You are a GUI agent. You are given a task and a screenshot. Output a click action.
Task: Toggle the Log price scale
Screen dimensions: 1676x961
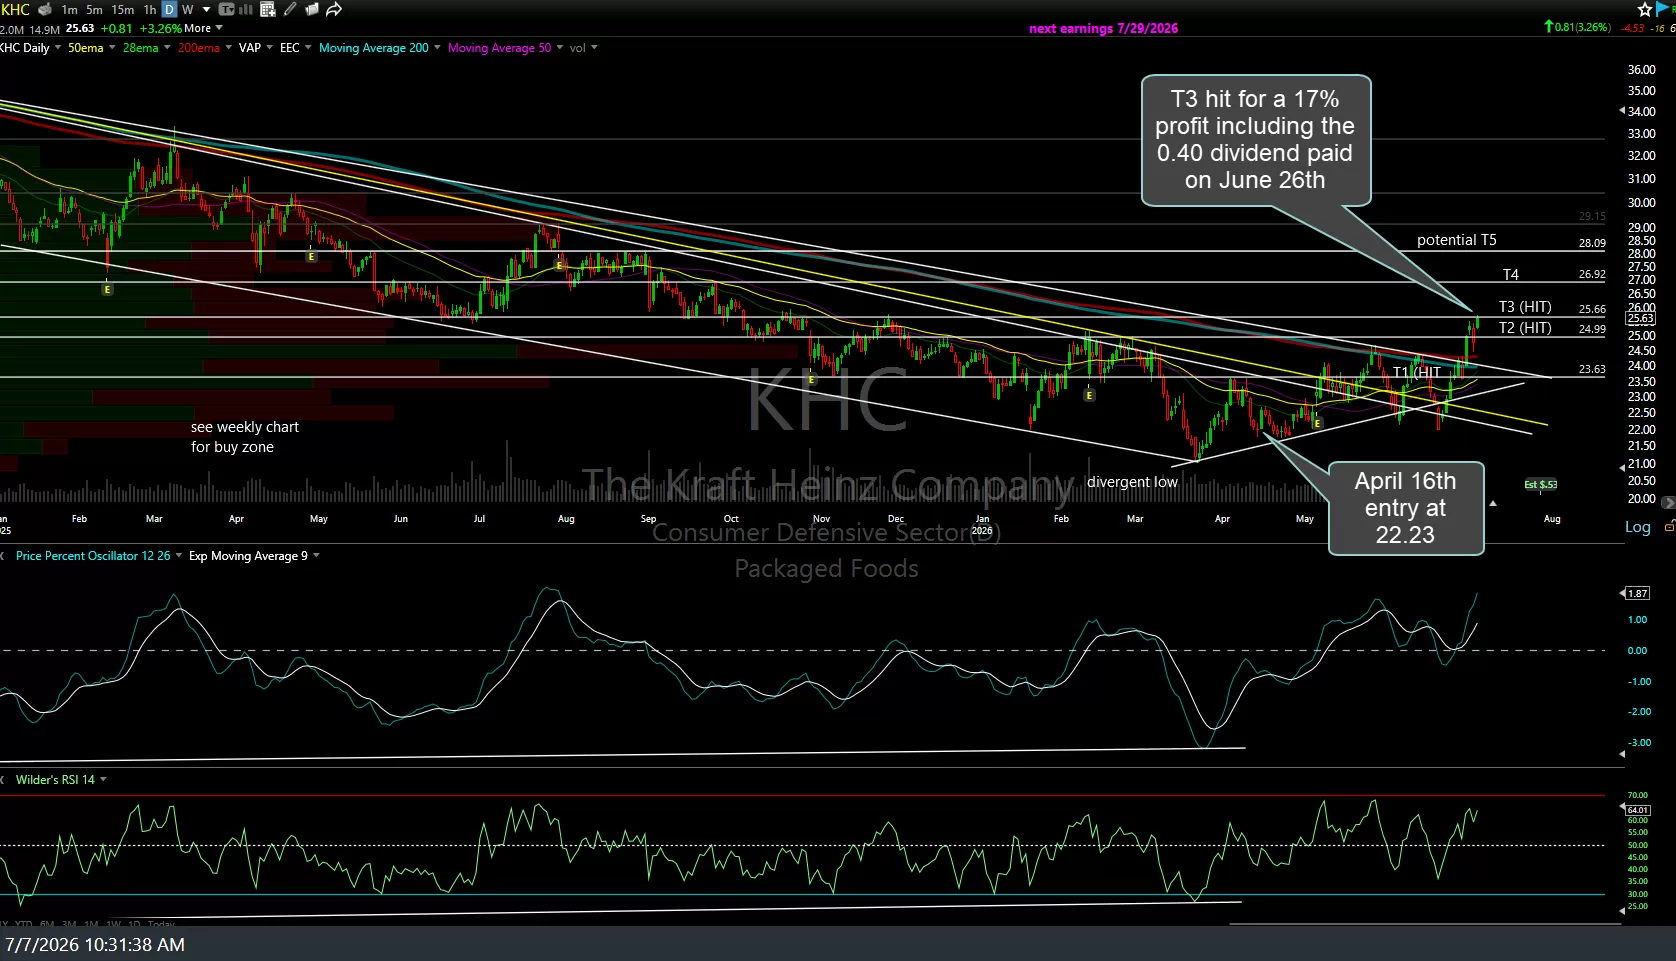click(1638, 527)
